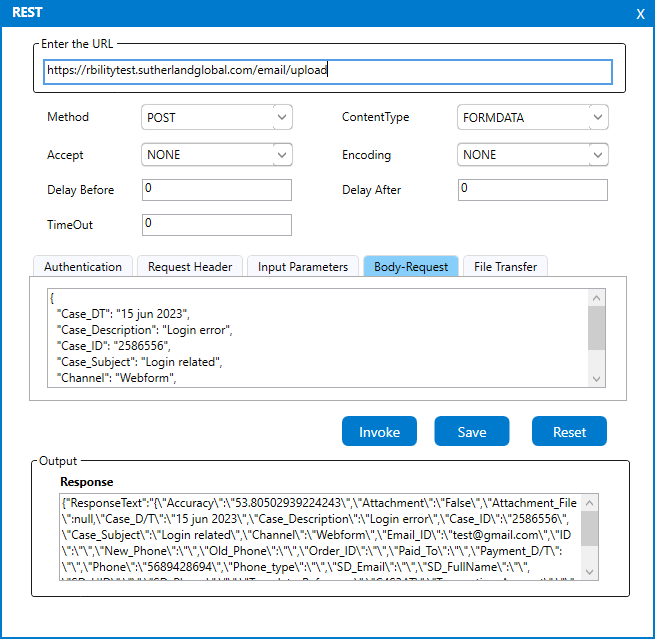Image resolution: width=655 pixels, height=639 pixels.
Task: Select the TimeOut input box
Action: 217,225
